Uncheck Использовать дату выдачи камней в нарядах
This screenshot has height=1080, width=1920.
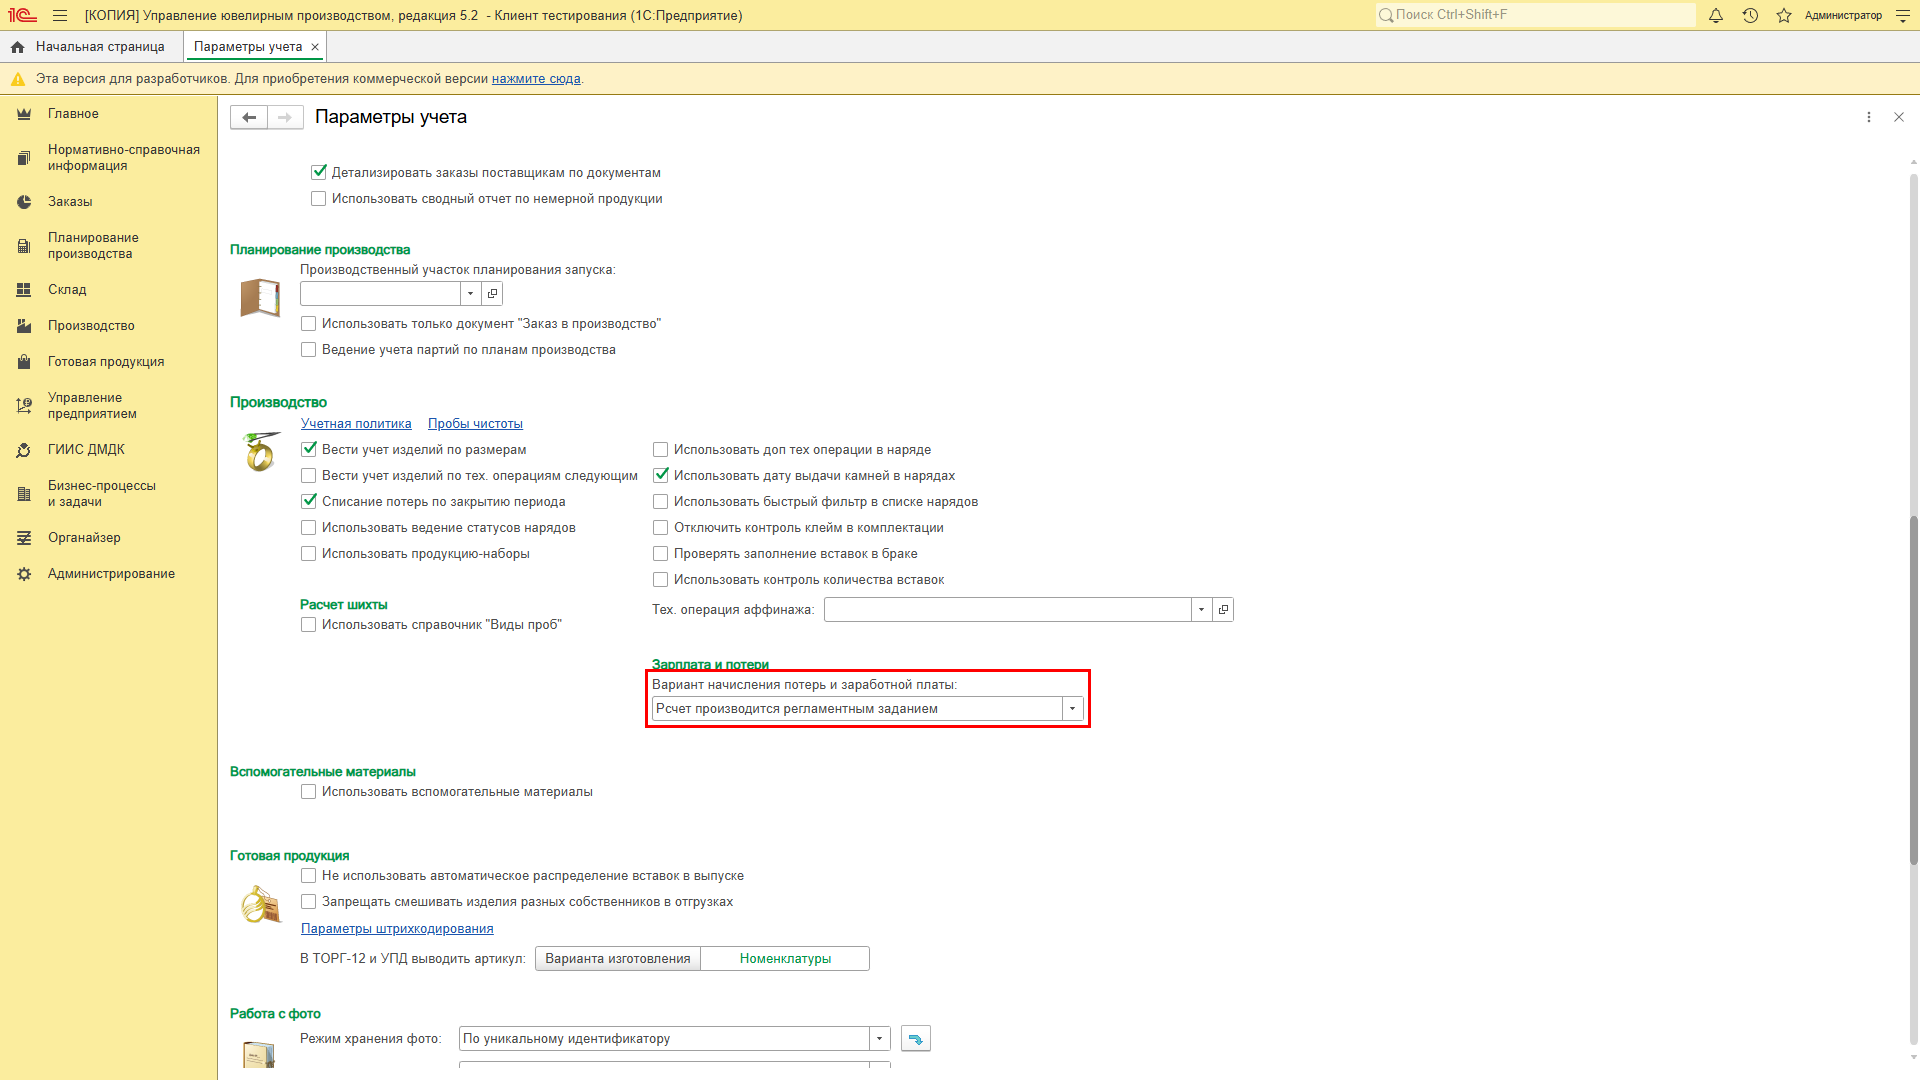point(661,475)
